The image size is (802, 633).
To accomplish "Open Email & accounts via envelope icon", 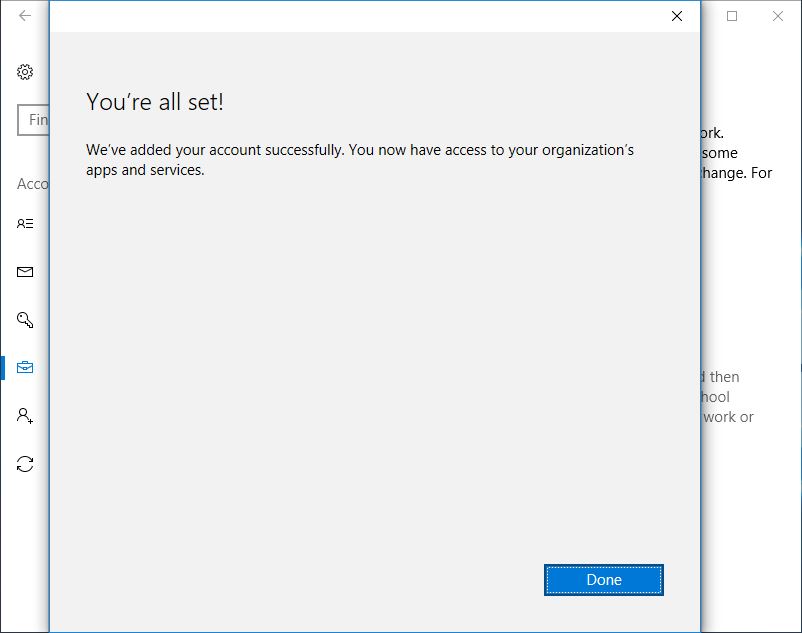I will tap(26, 271).
